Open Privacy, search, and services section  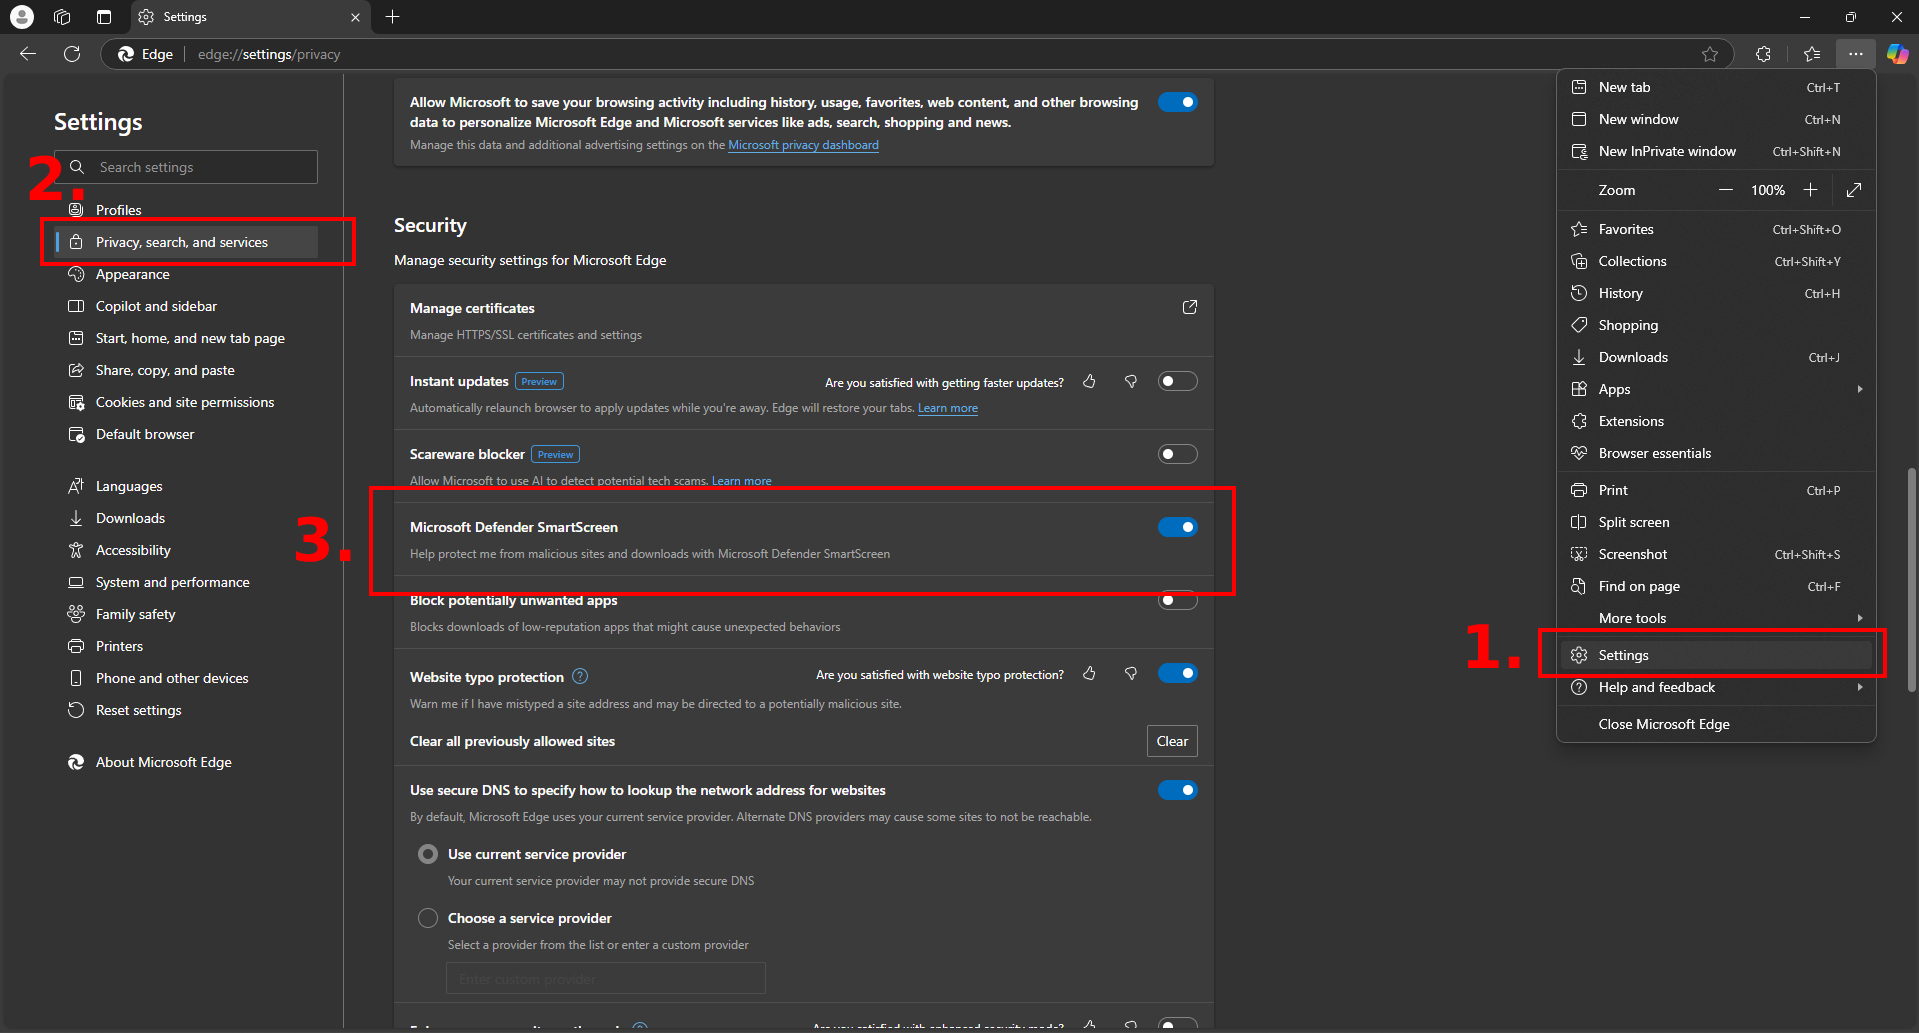[x=186, y=242]
